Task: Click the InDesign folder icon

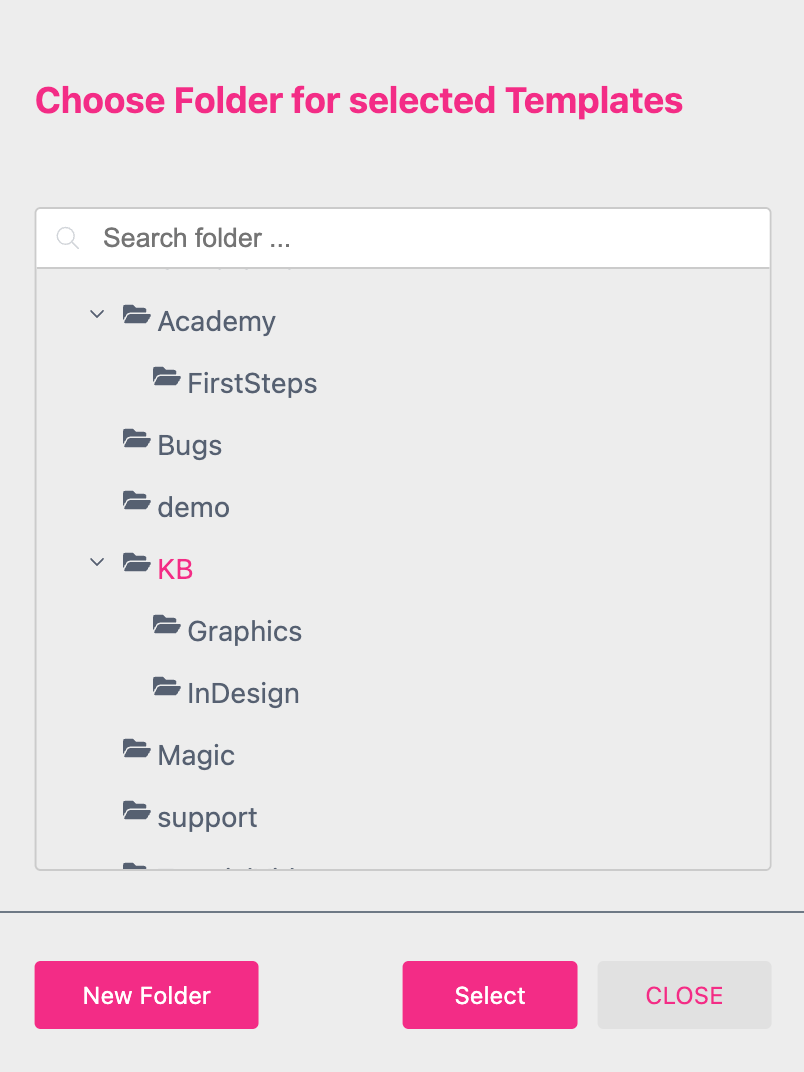Action: point(167,686)
